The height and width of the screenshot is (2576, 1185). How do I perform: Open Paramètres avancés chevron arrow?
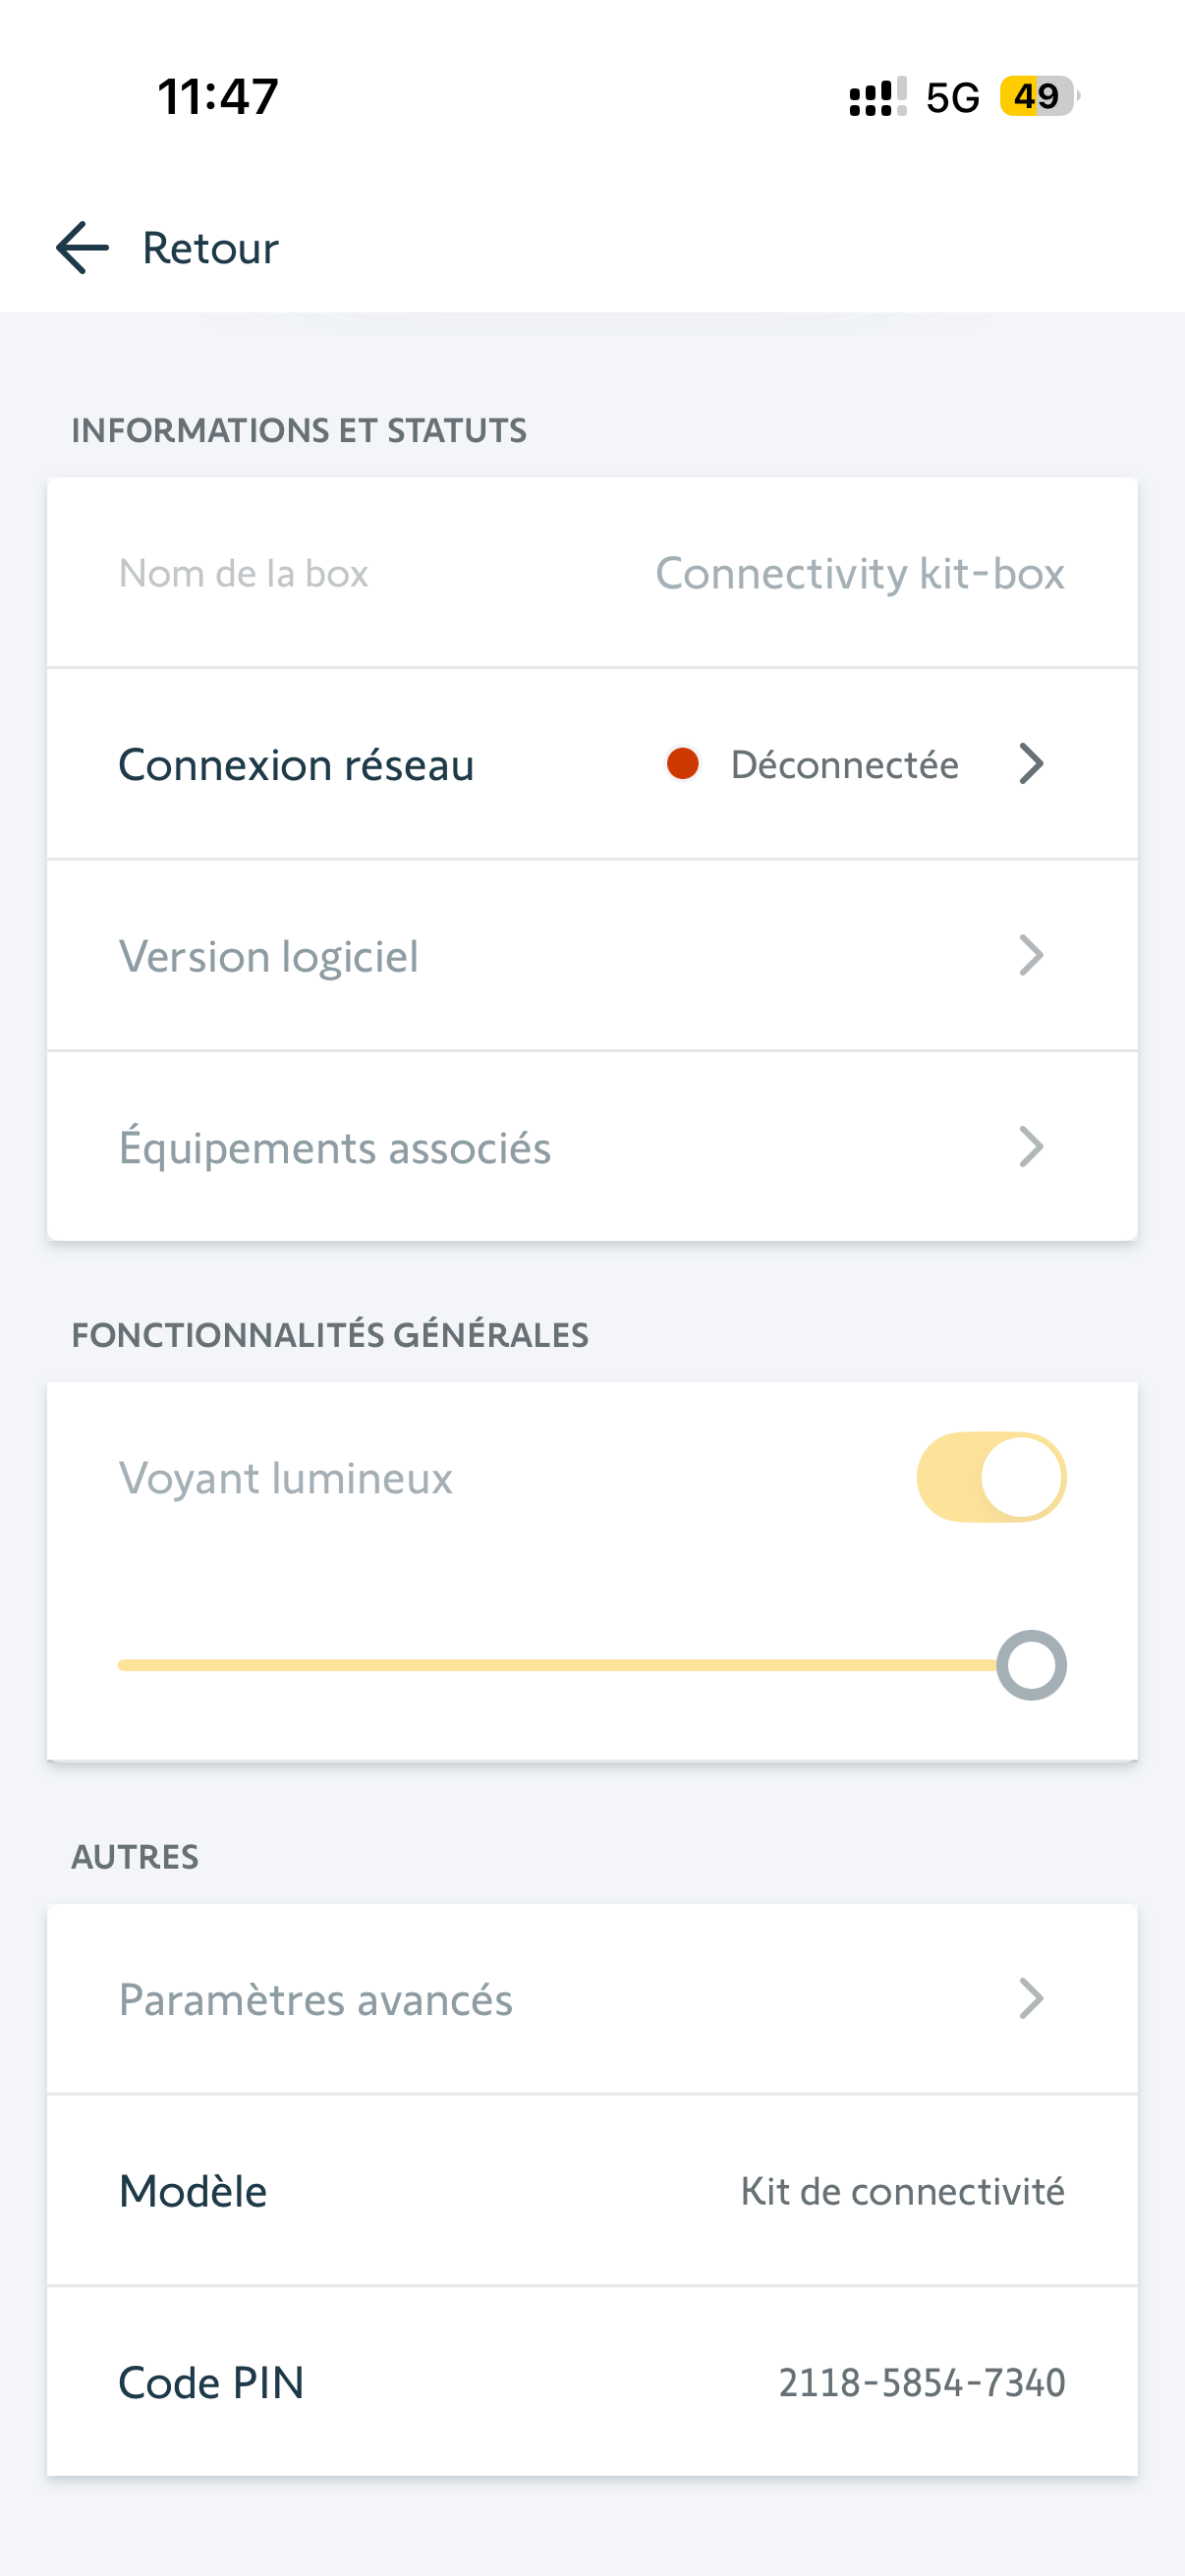coord(1031,1999)
